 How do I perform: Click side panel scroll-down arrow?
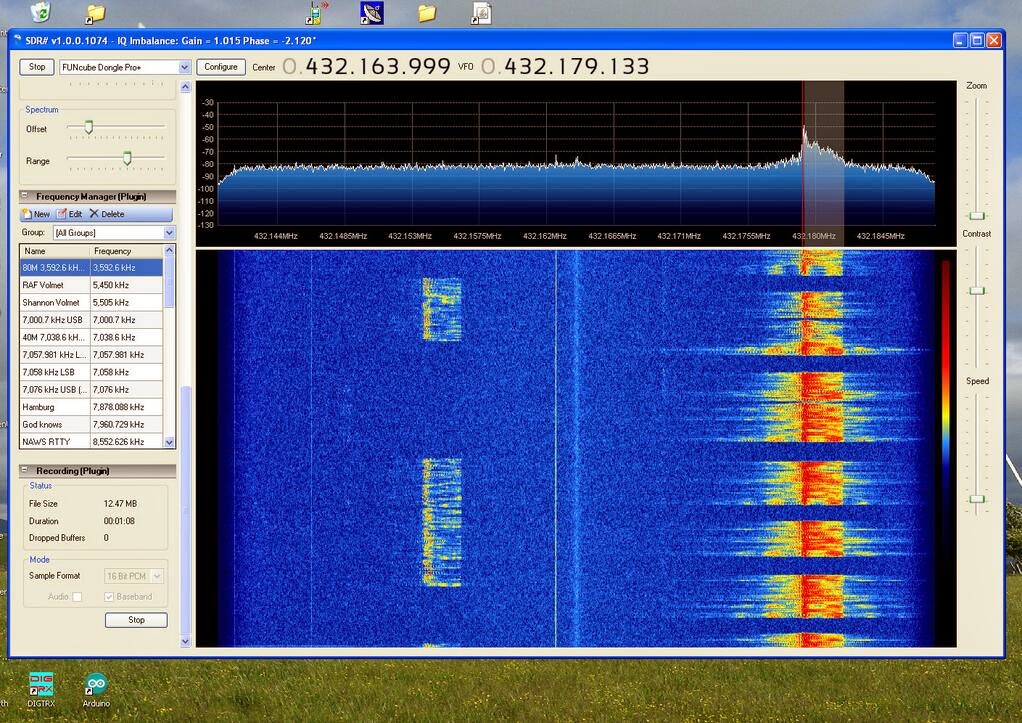(x=185, y=641)
